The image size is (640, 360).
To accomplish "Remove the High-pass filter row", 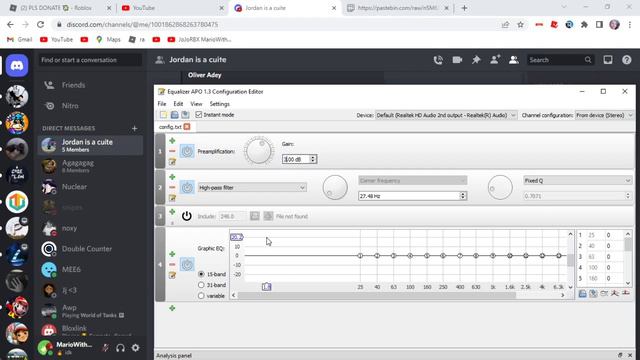I will [x=172, y=187].
